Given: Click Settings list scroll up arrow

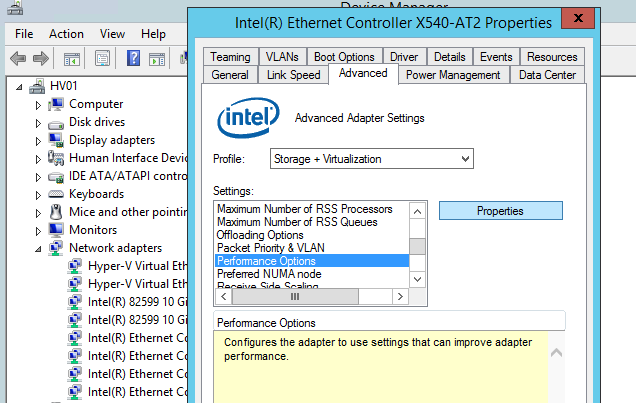Looking at the screenshot, I should point(417,211).
